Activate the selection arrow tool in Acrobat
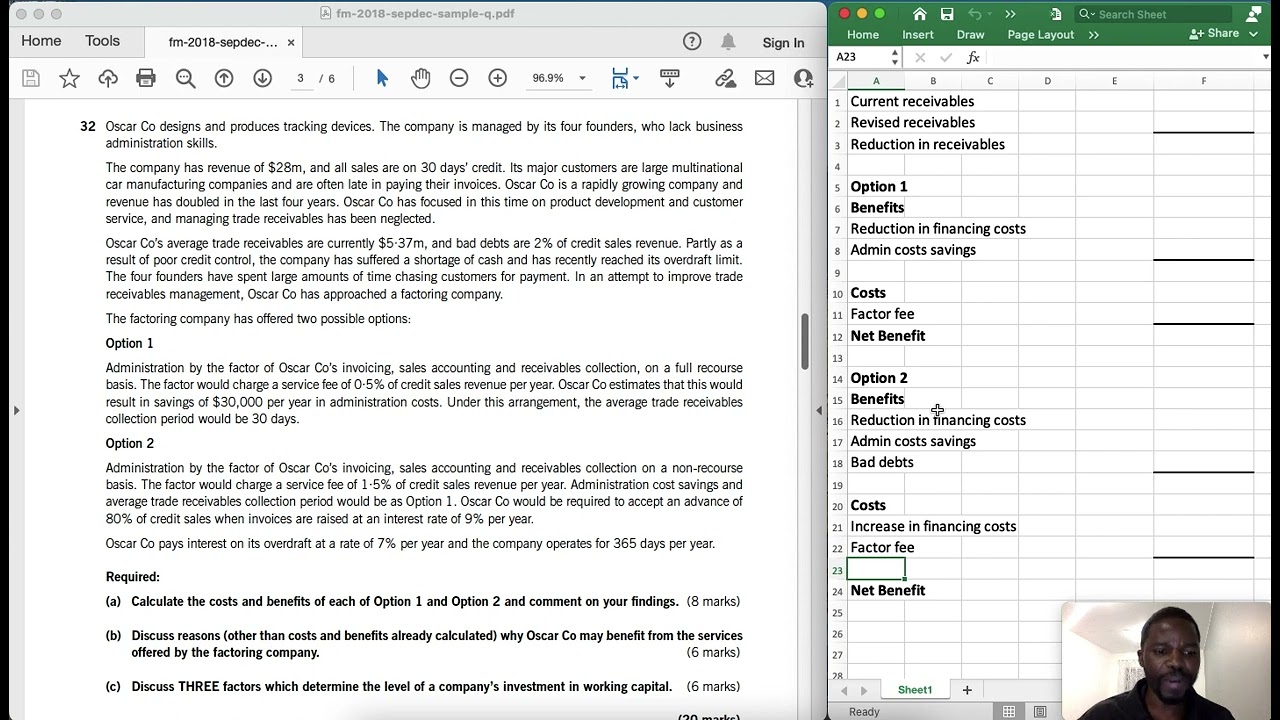Image resolution: width=1280 pixels, height=720 pixels. [x=381, y=78]
